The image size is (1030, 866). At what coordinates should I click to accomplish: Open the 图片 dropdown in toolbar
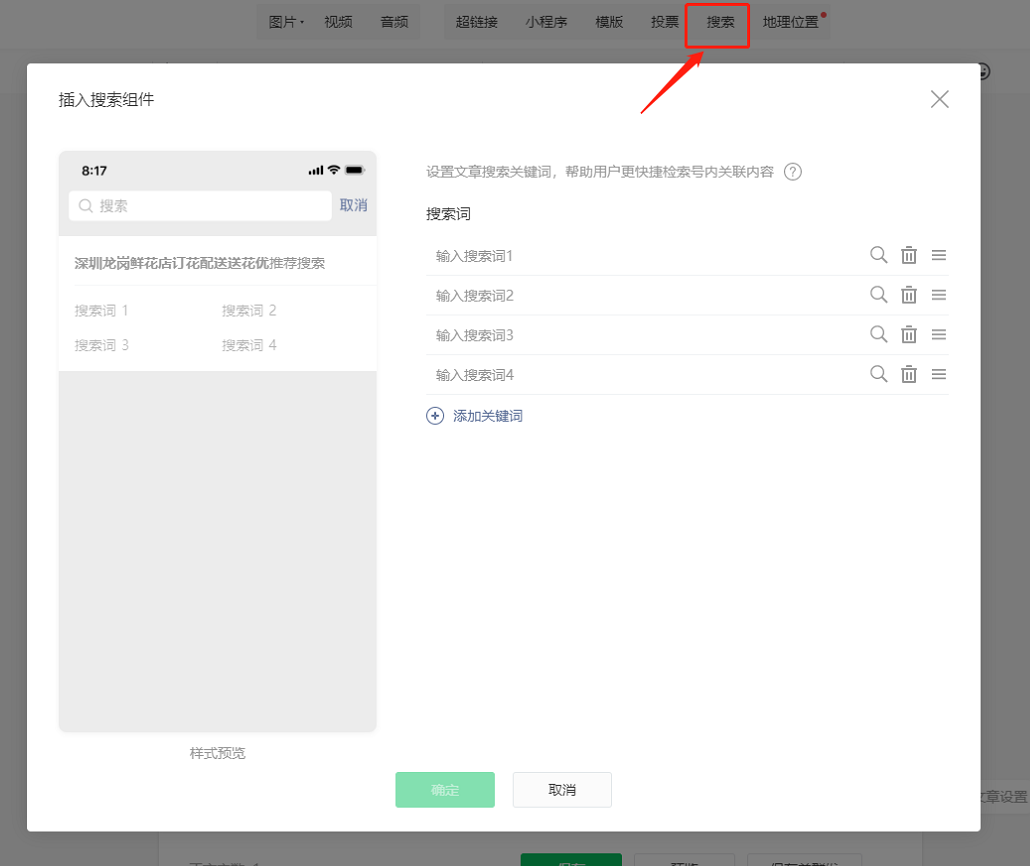[x=286, y=22]
